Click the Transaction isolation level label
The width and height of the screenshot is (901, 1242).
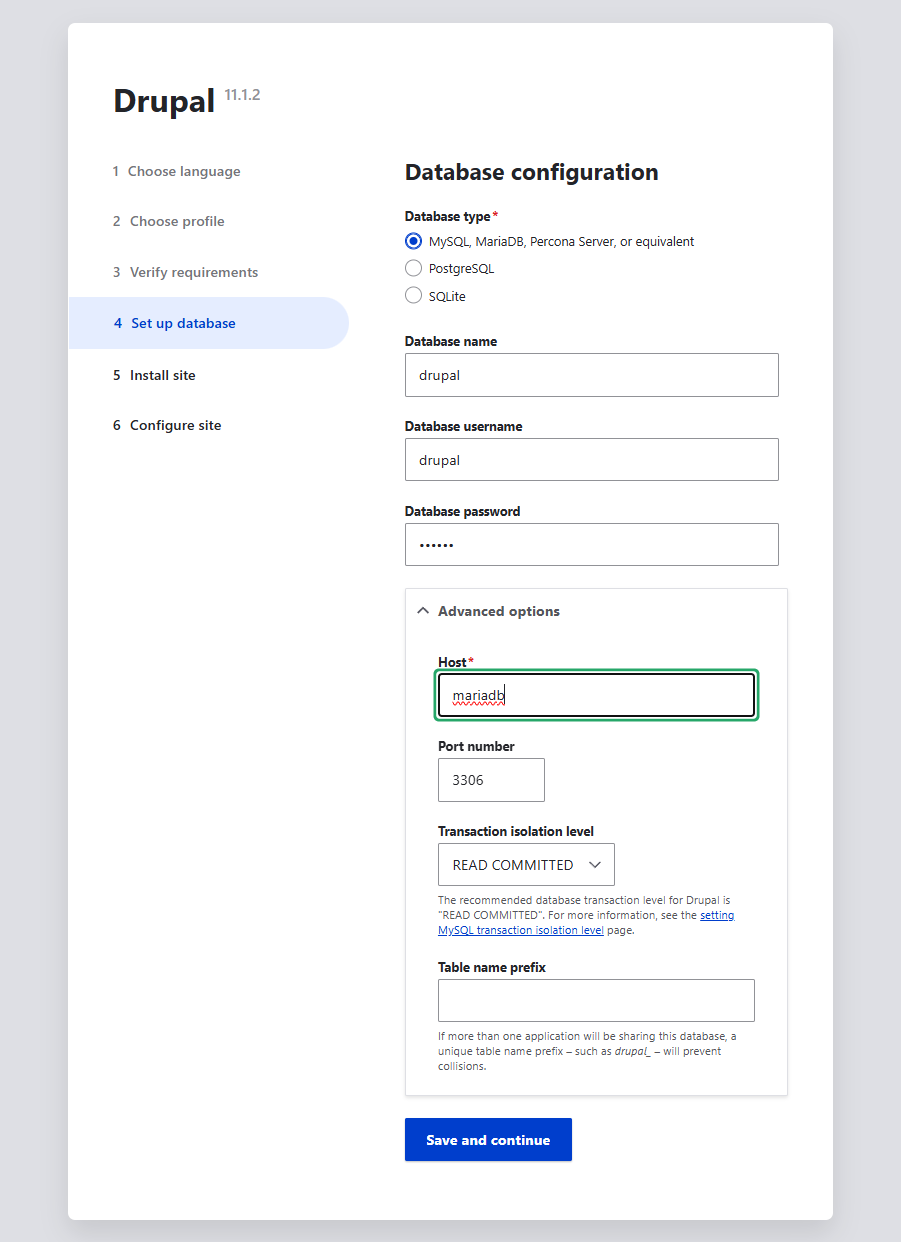tap(516, 831)
